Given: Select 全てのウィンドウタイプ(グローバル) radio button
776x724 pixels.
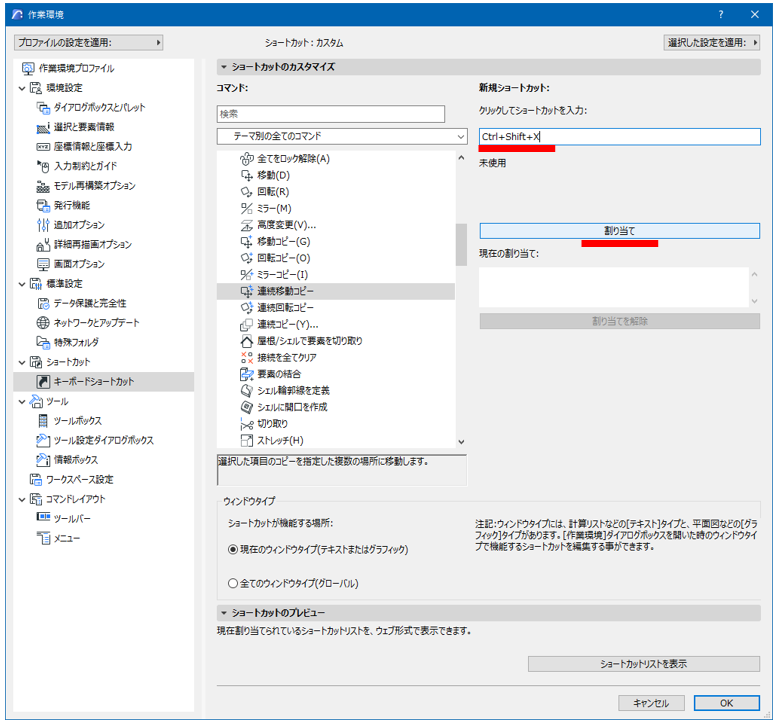Looking at the screenshot, I should (x=233, y=583).
